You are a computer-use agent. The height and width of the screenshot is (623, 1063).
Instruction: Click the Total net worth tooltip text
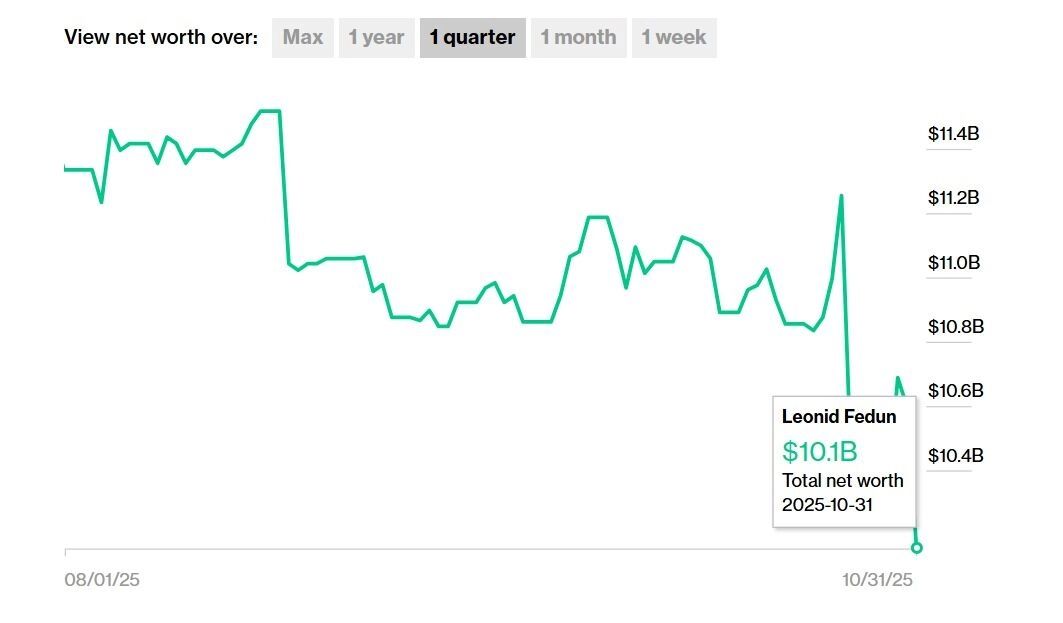tap(842, 481)
